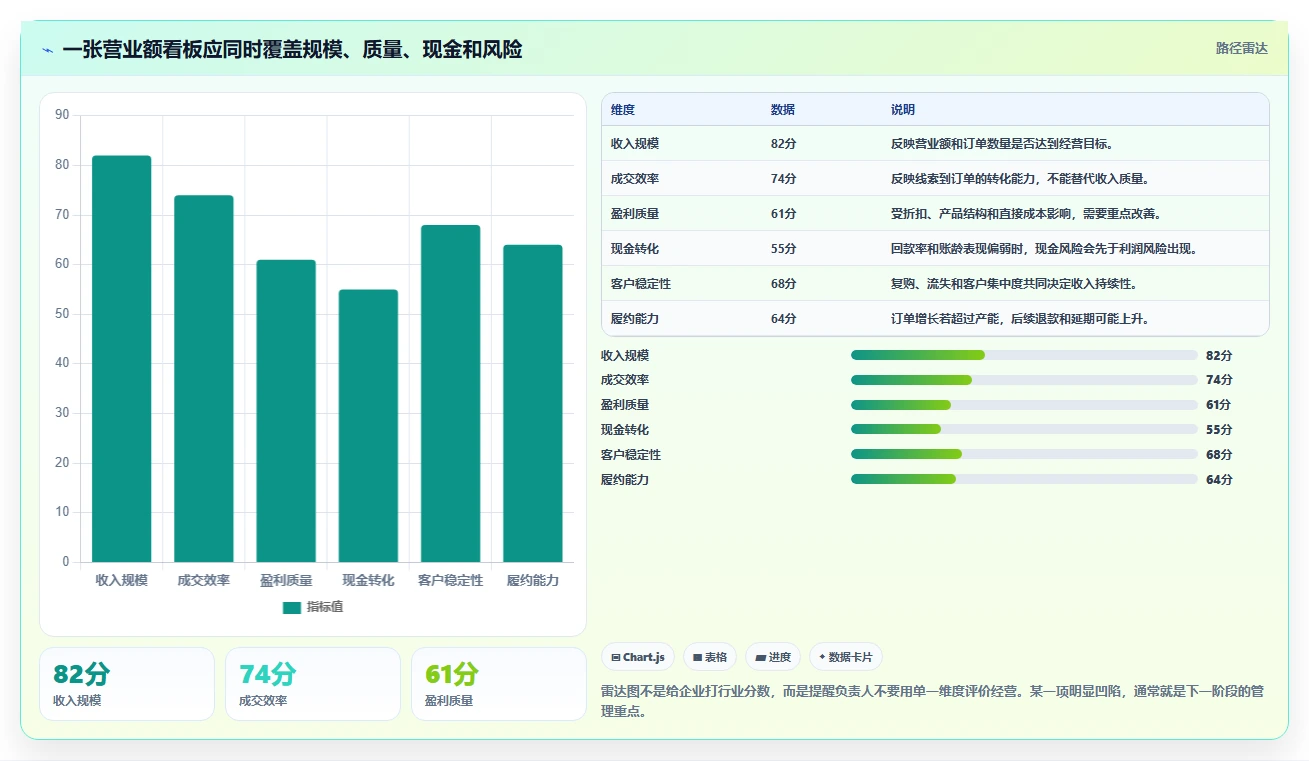
Task: Click the 收入规模 progress bar
Action: 1024,355
